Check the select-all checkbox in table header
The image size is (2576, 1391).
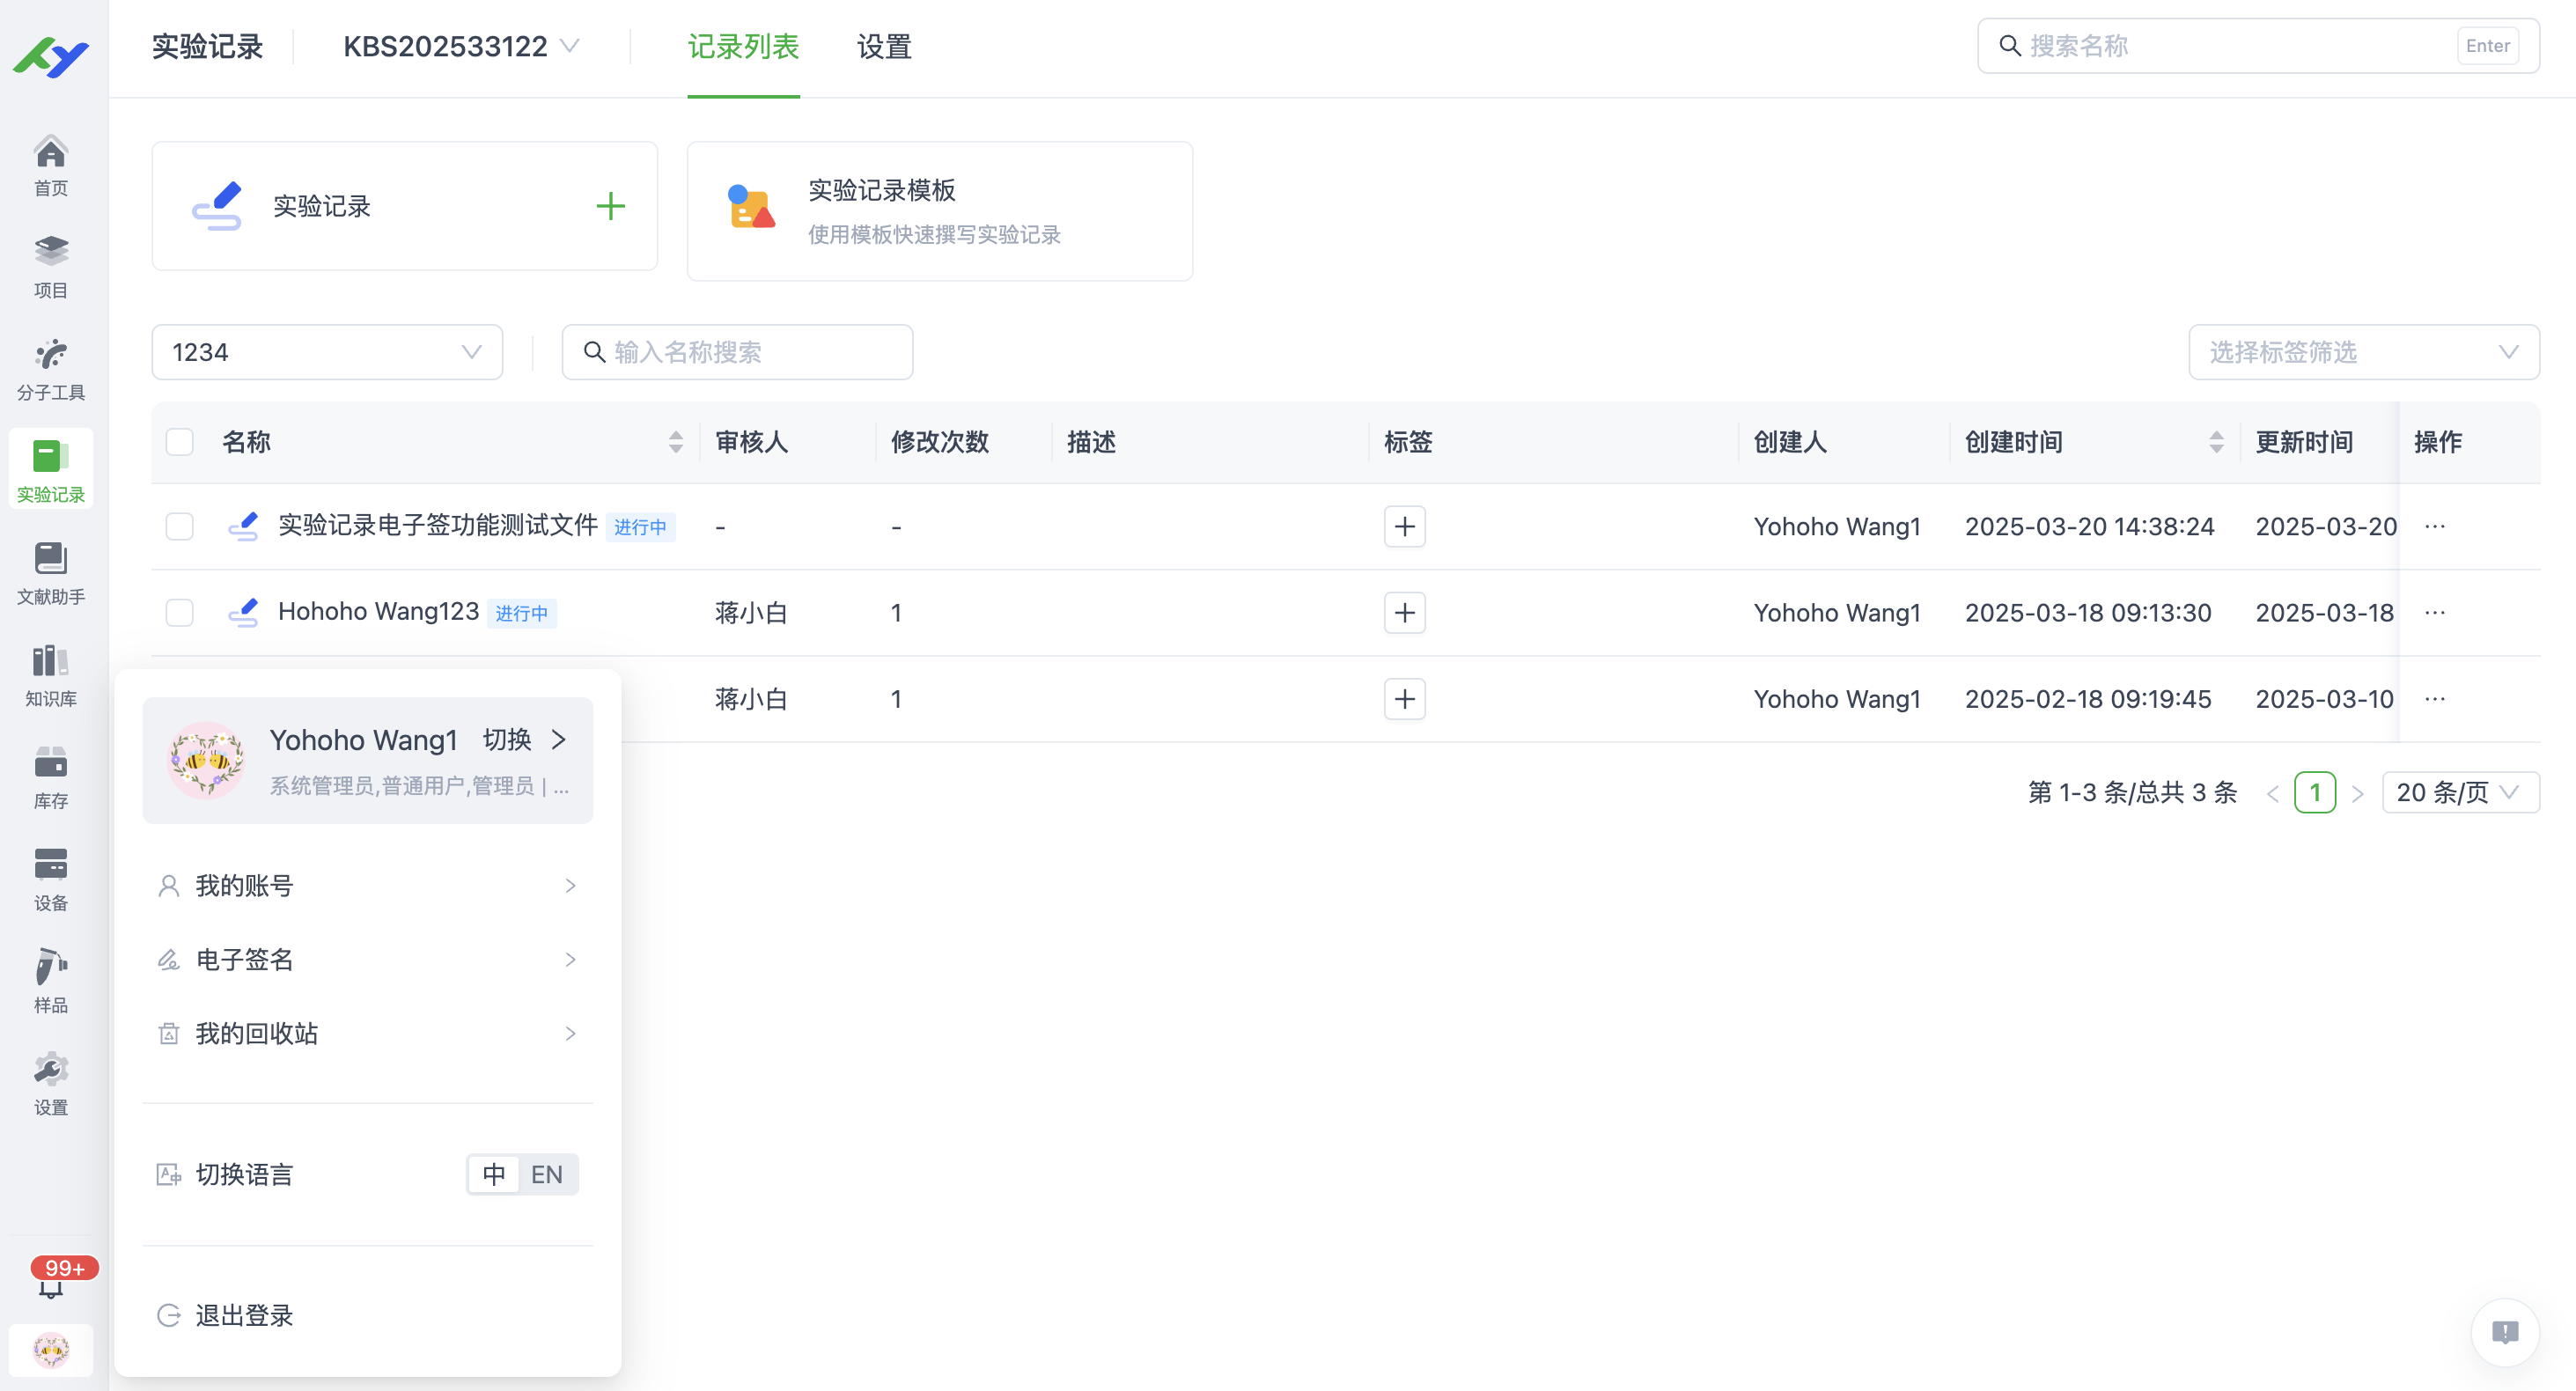(179, 441)
